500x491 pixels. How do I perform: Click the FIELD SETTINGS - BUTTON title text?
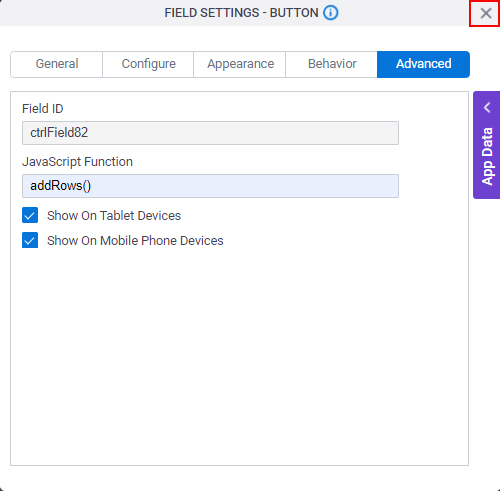[x=241, y=13]
